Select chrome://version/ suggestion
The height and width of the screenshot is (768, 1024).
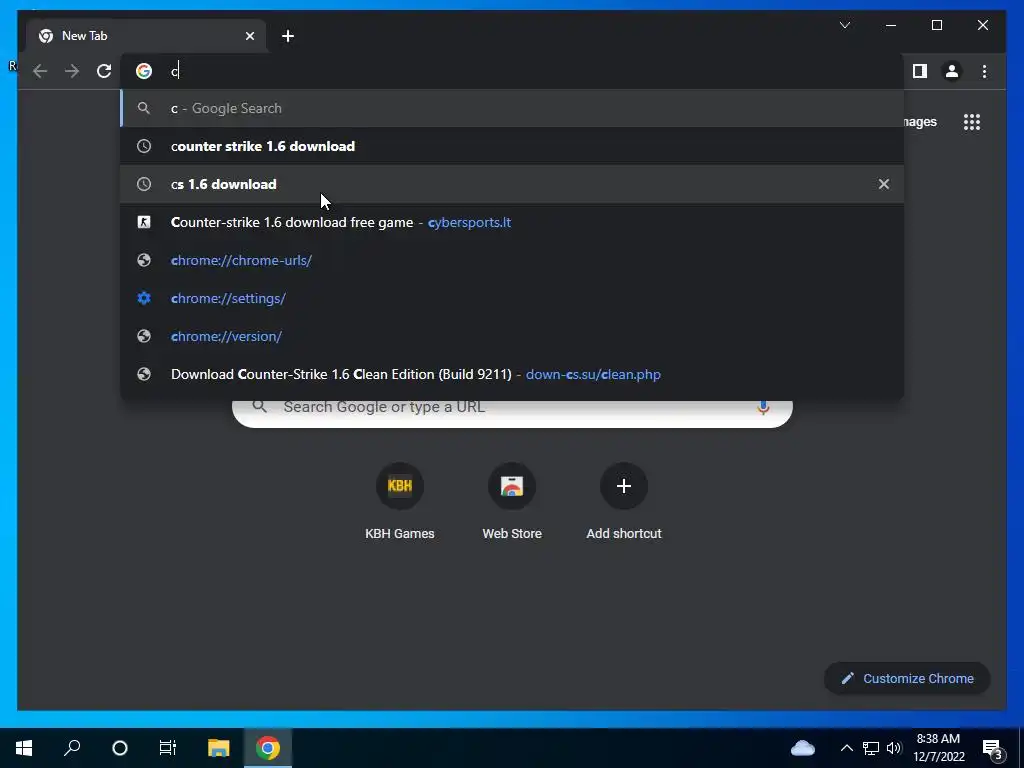(x=513, y=336)
